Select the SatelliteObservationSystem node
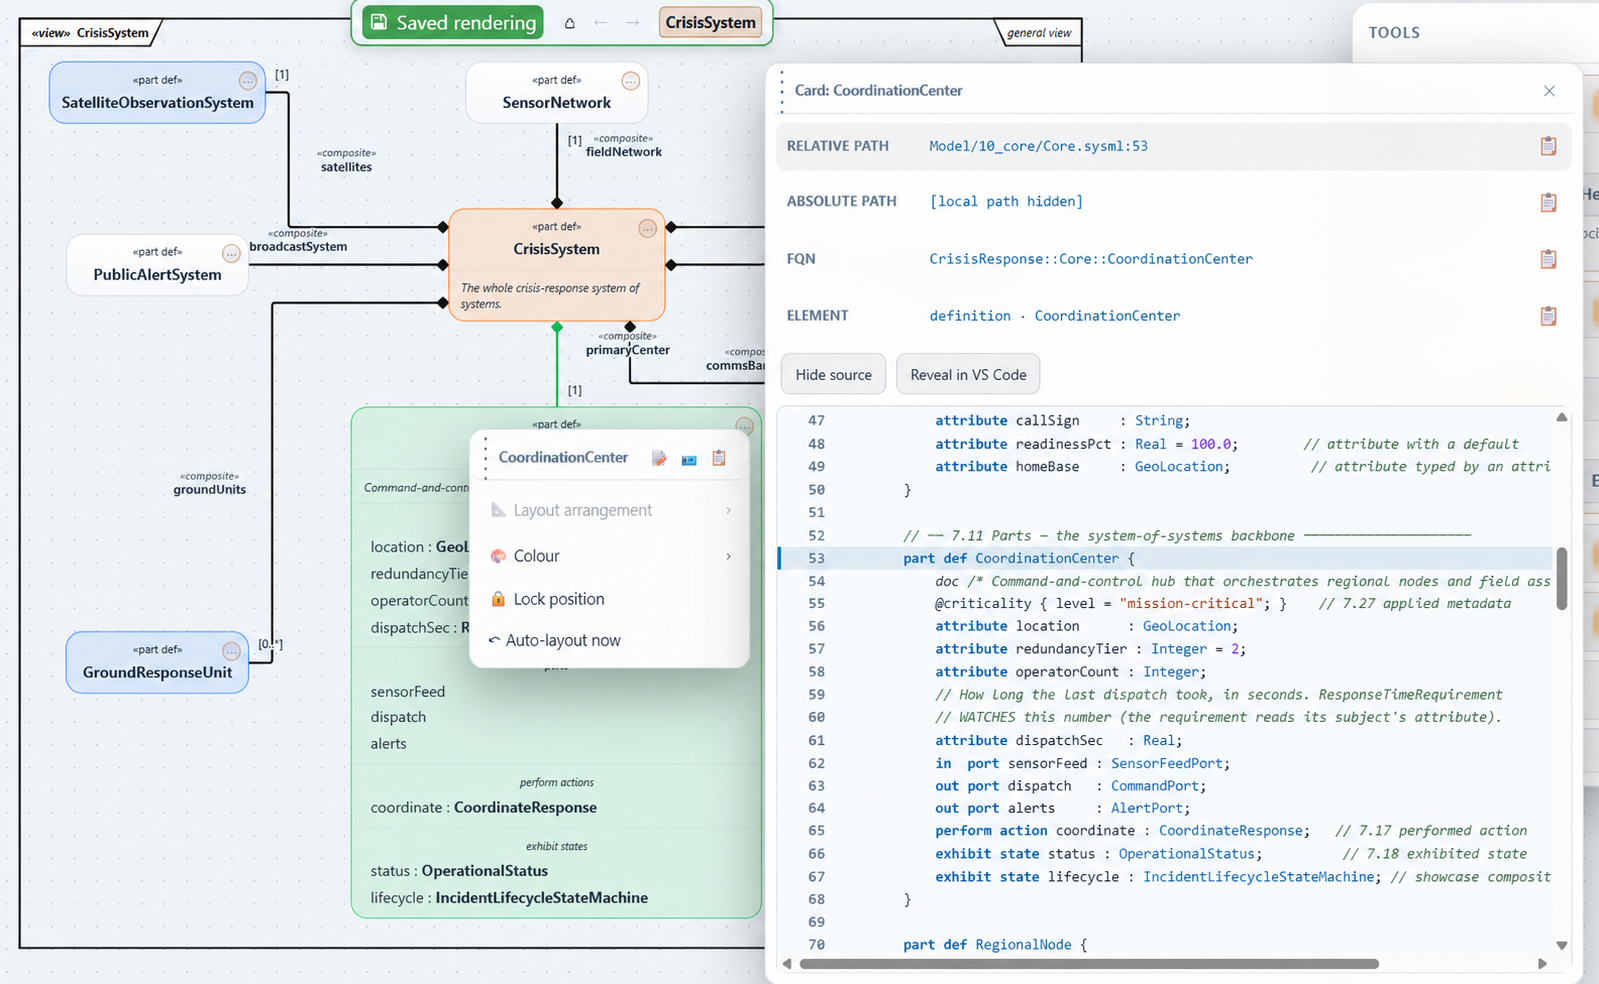The width and height of the screenshot is (1599, 984). click(157, 92)
